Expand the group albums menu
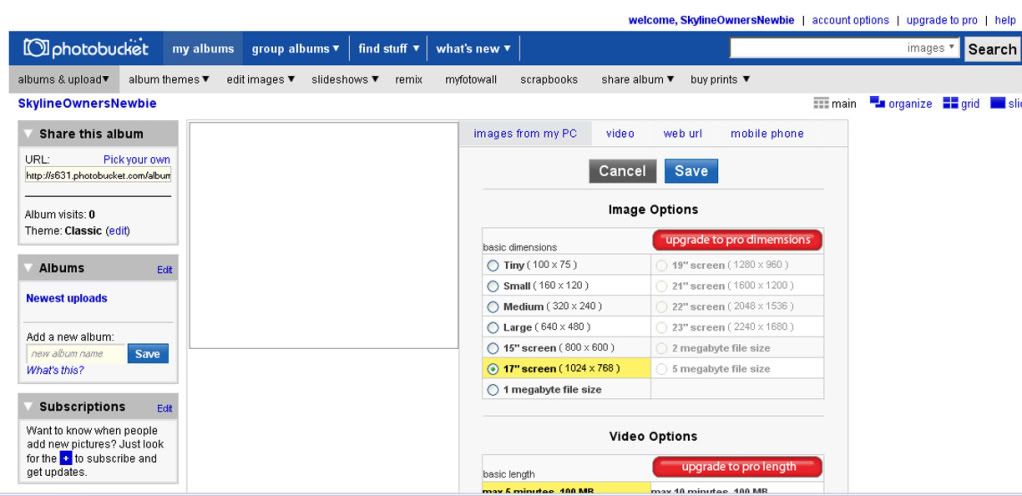1022x496 pixels. click(x=296, y=48)
